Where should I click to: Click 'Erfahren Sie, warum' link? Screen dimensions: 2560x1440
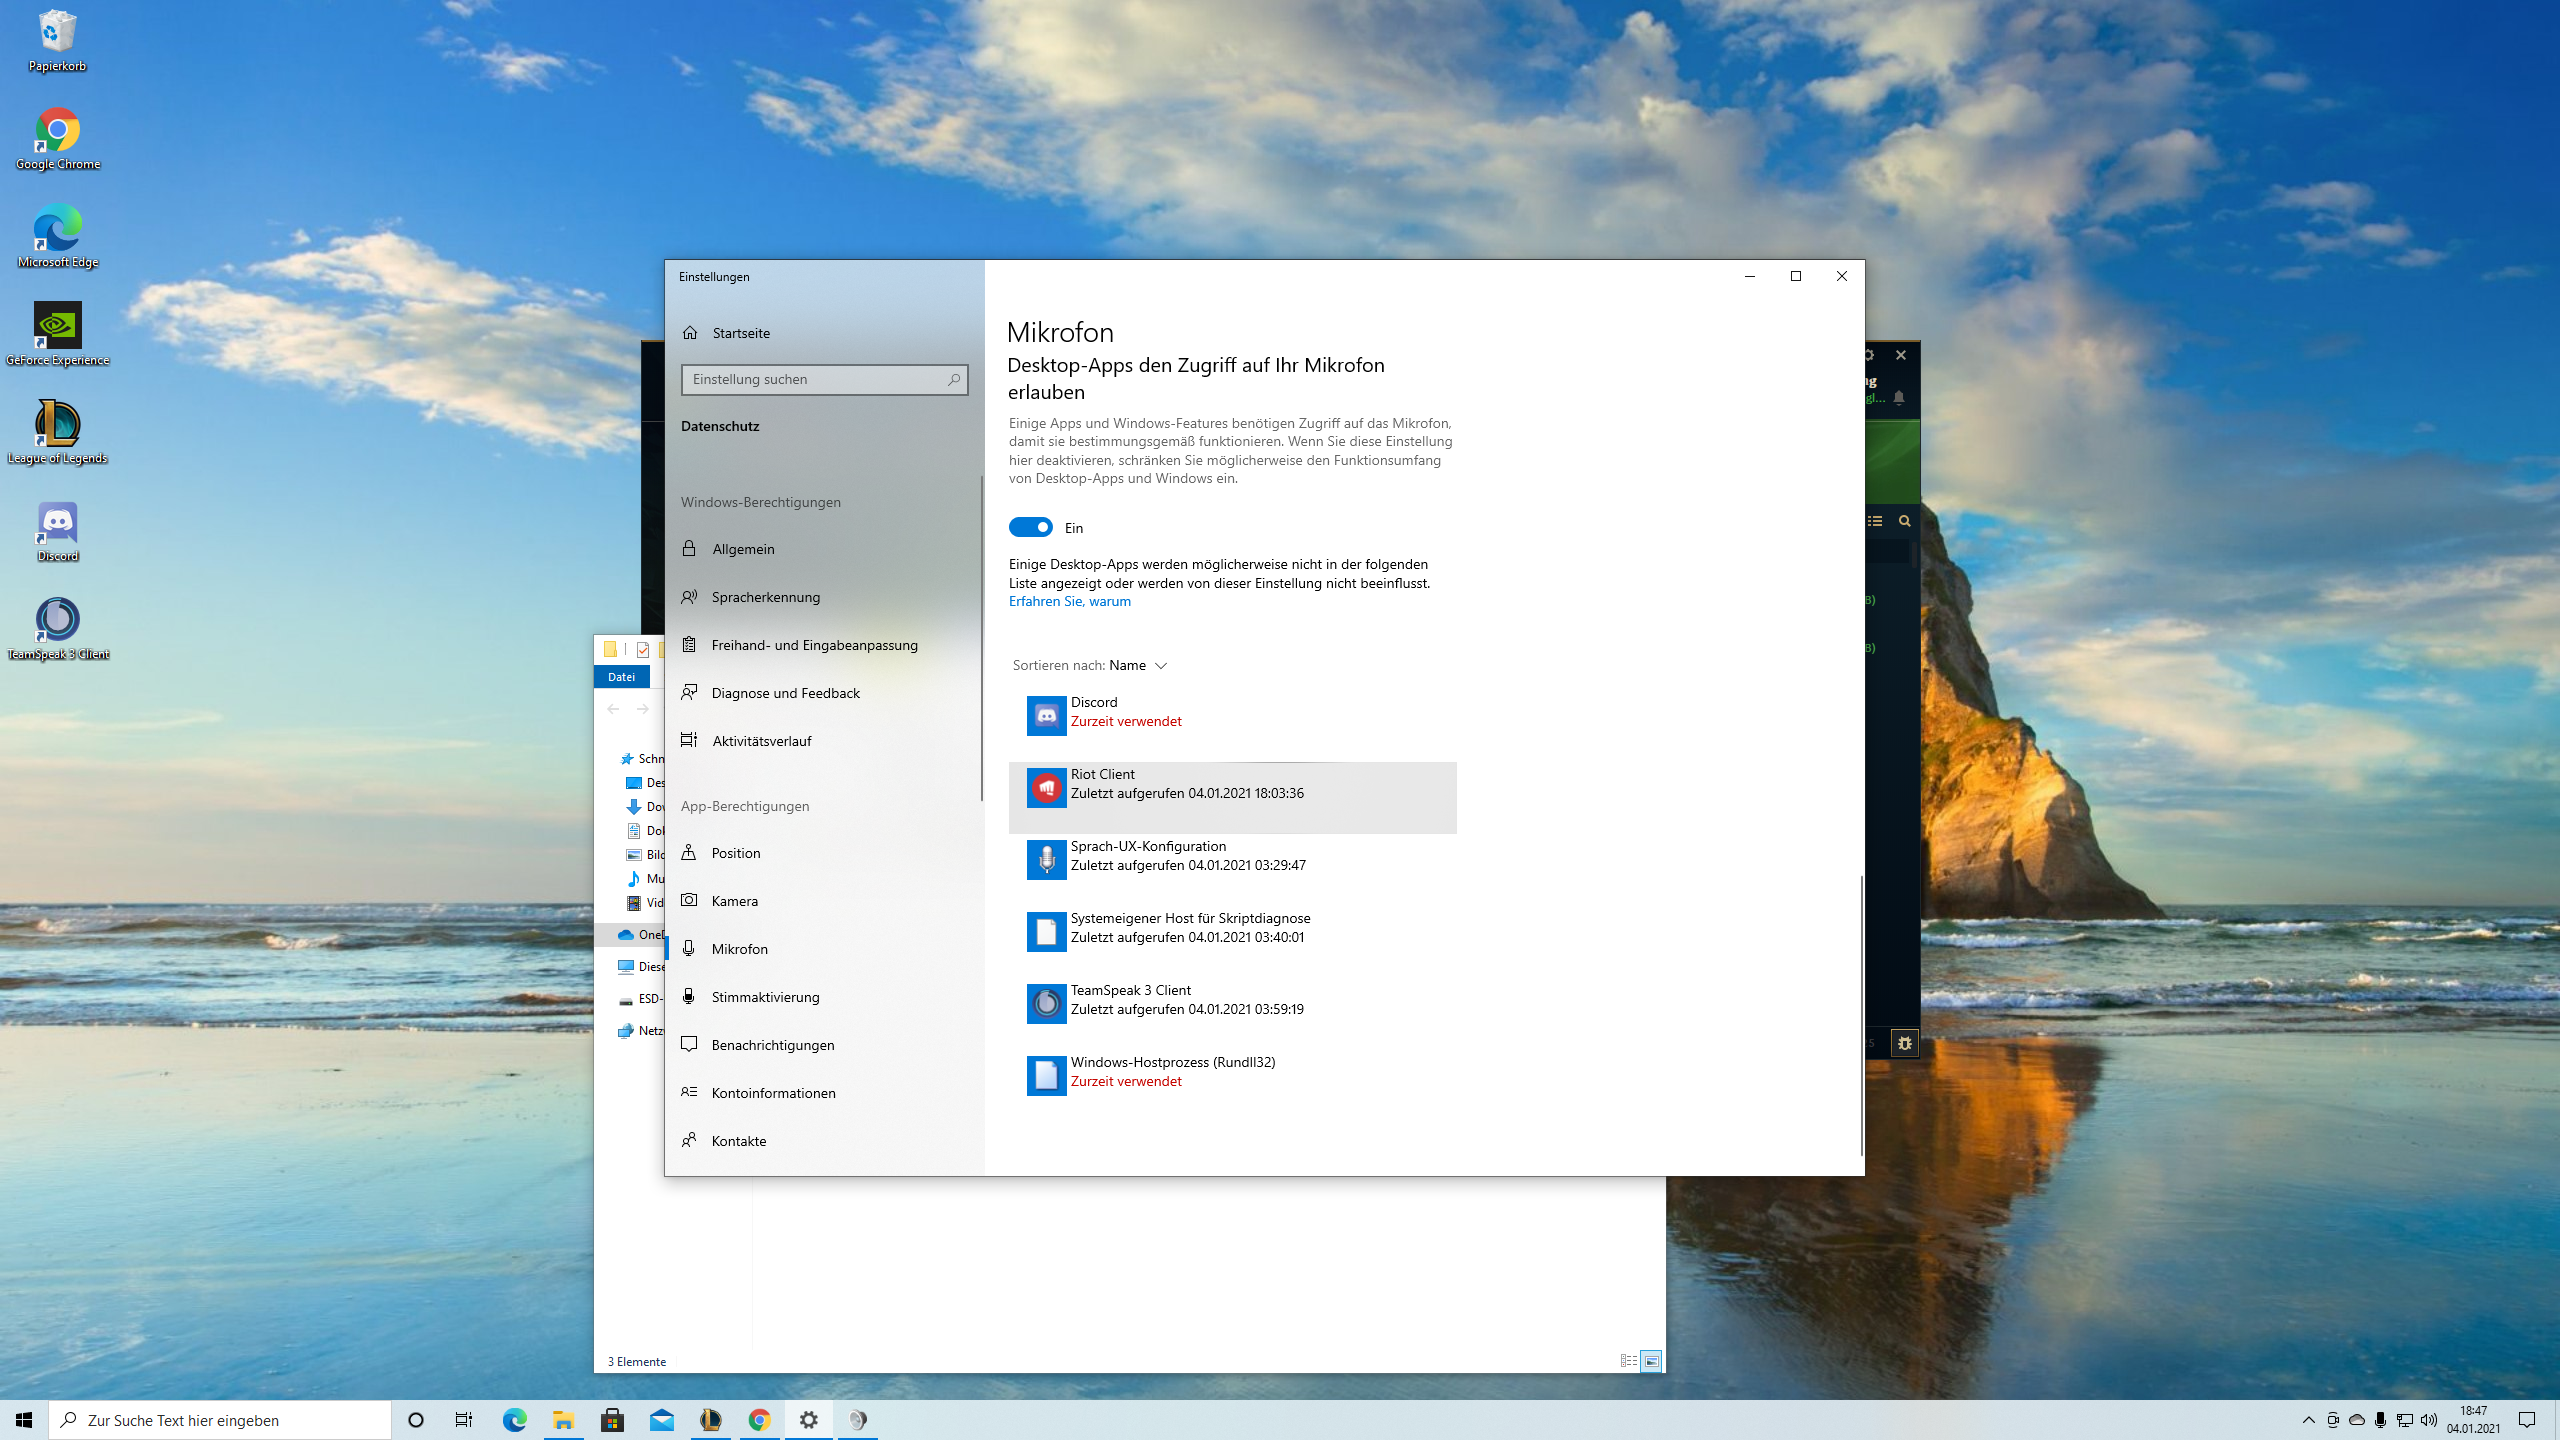[1069, 601]
